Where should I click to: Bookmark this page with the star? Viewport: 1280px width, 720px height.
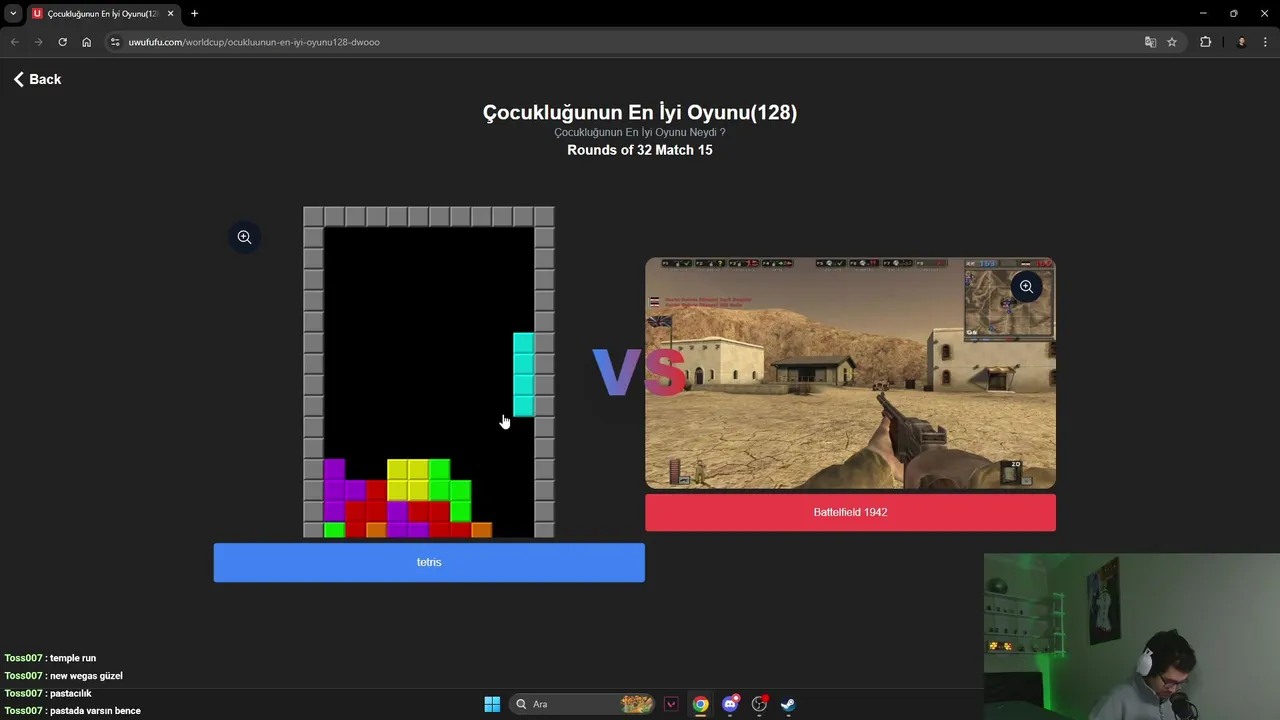point(1172,42)
